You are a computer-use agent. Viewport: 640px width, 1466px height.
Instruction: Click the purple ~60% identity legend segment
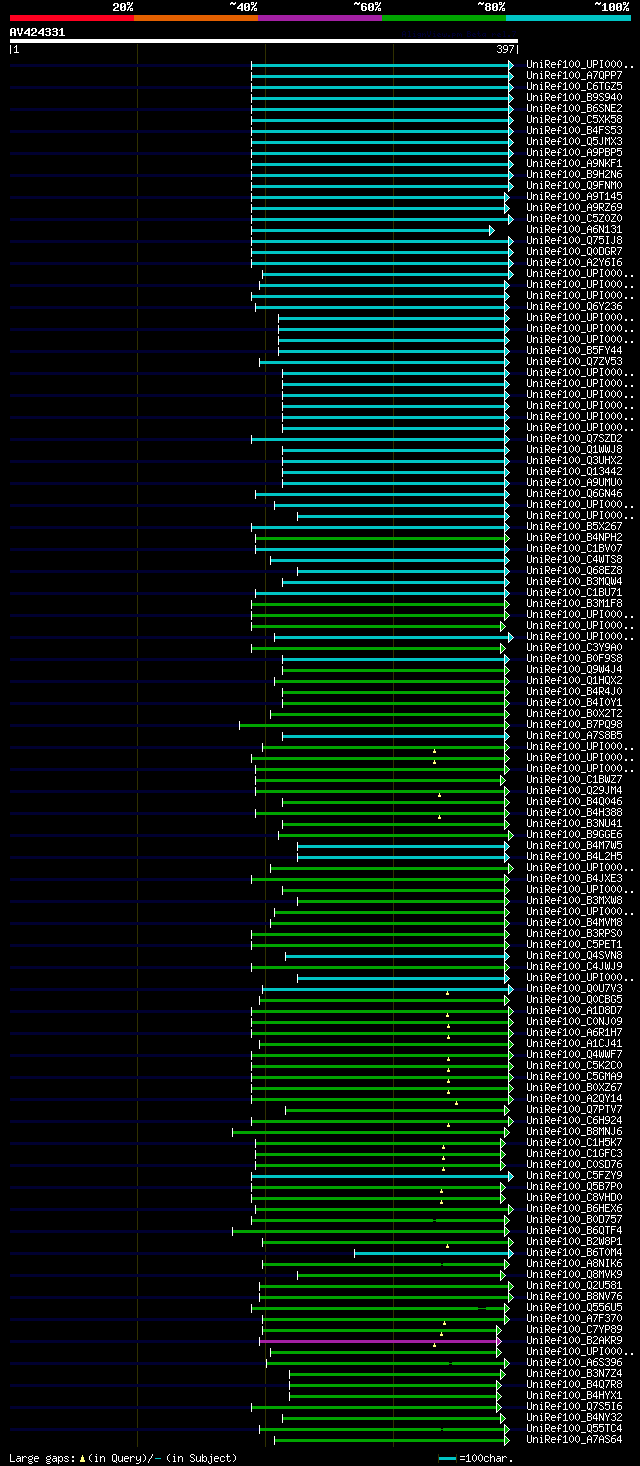pyautogui.click(x=319, y=17)
